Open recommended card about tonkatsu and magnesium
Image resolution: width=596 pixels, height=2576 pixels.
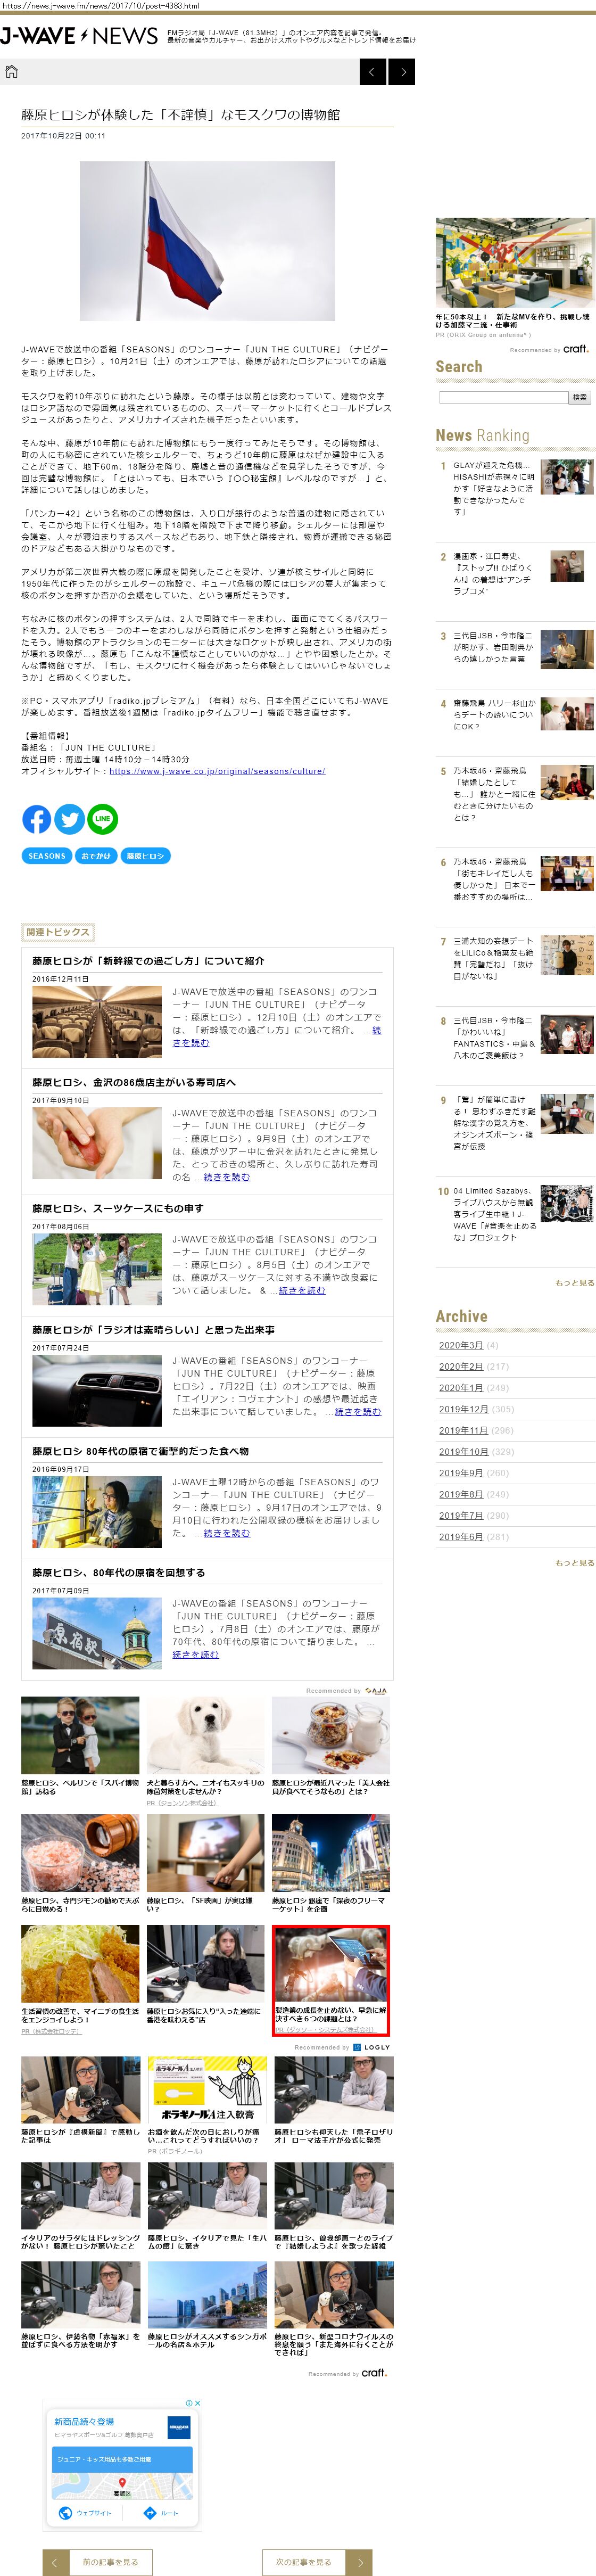pyautogui.click(x=80, y=1980)
